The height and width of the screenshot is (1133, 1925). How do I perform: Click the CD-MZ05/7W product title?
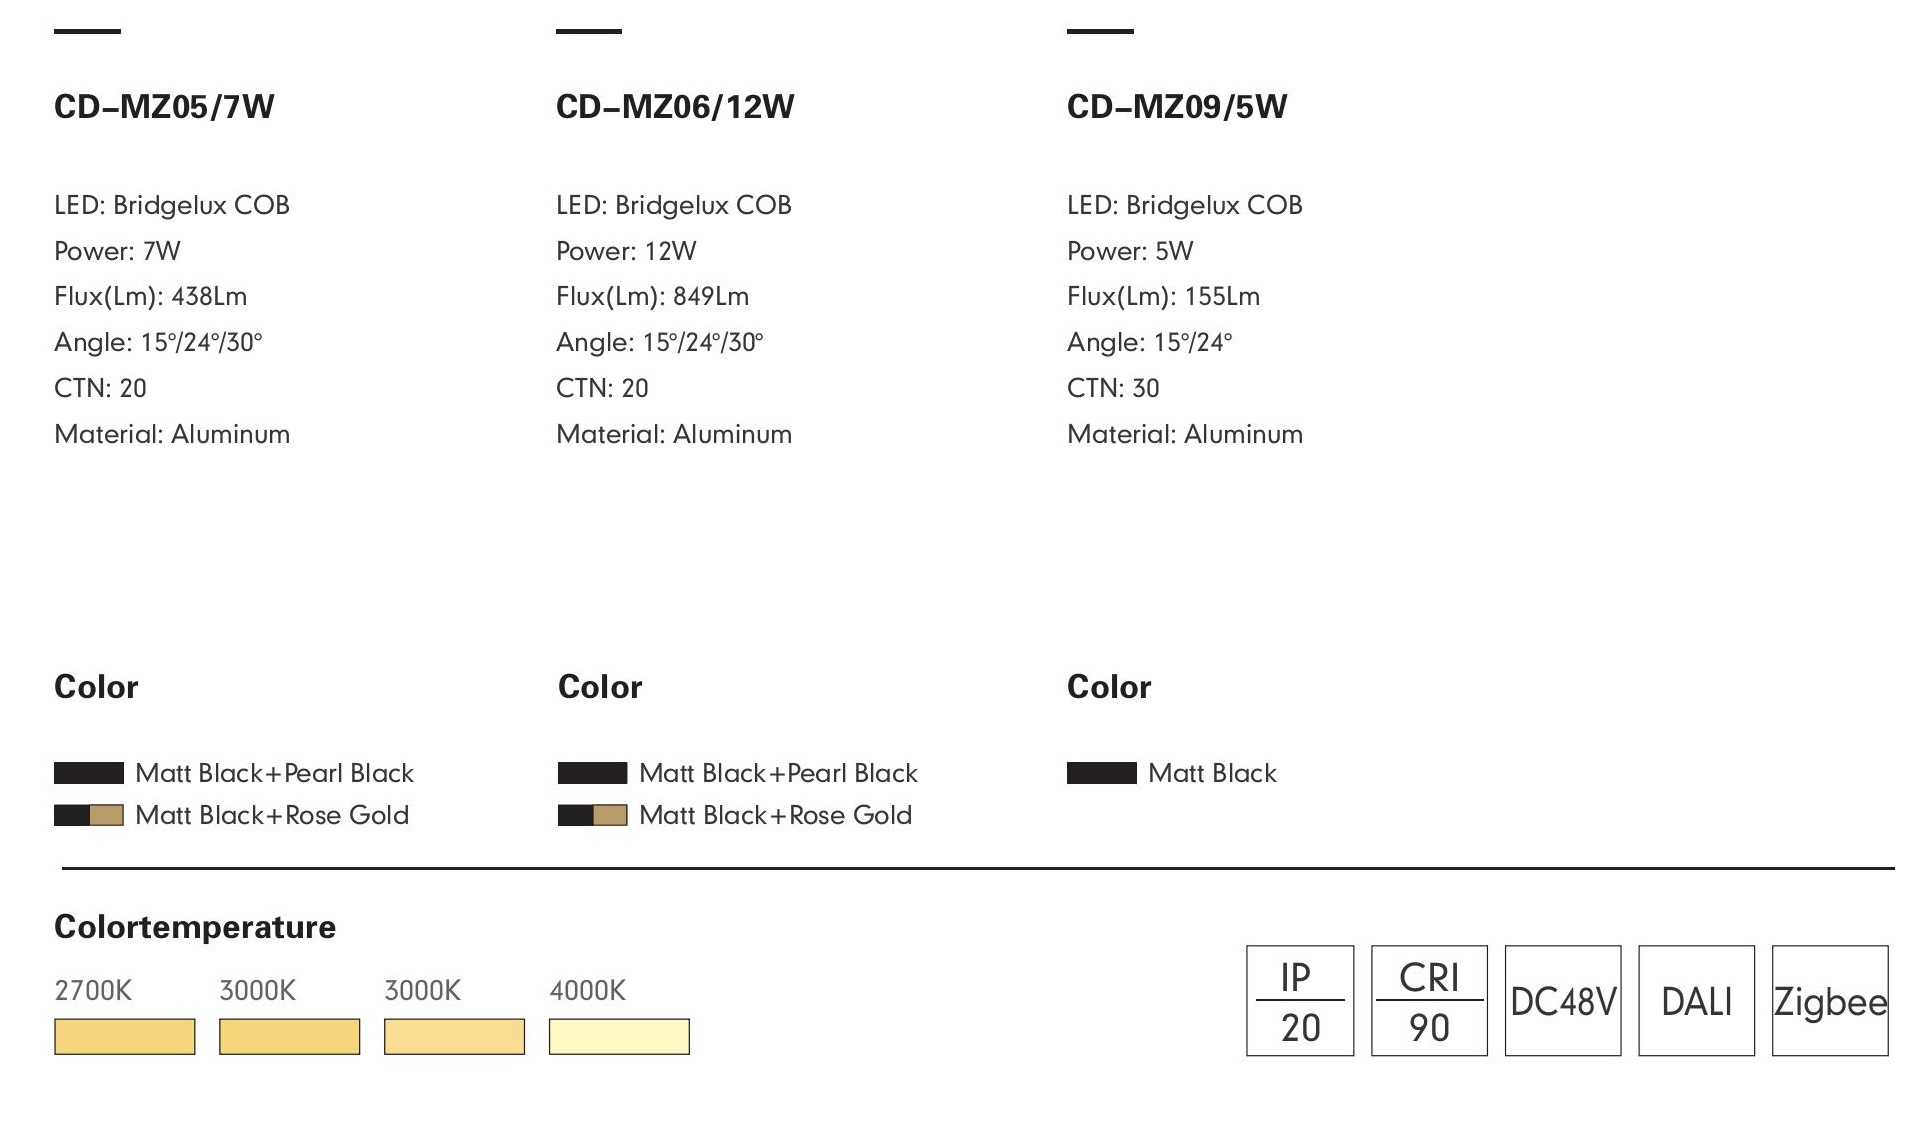click(164, 107)
